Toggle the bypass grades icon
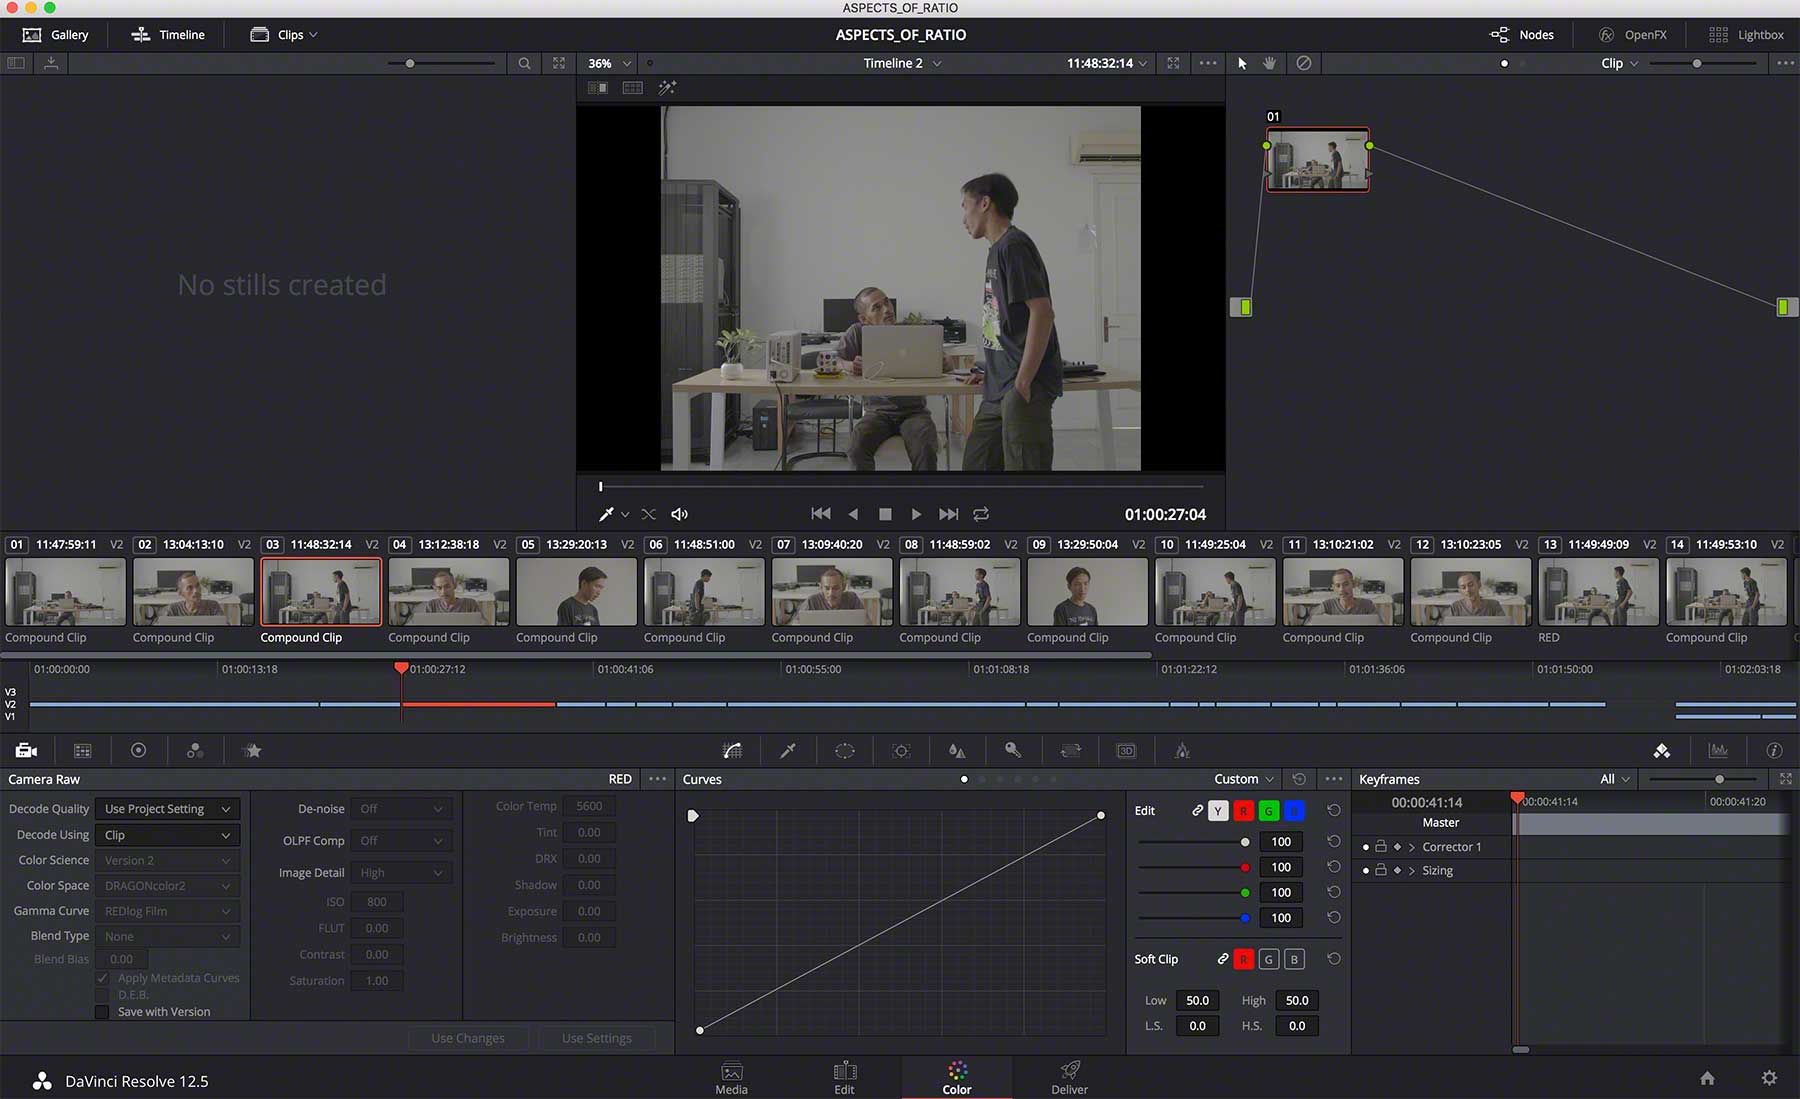The image size is (1800, 1099). click(1303, 63)
